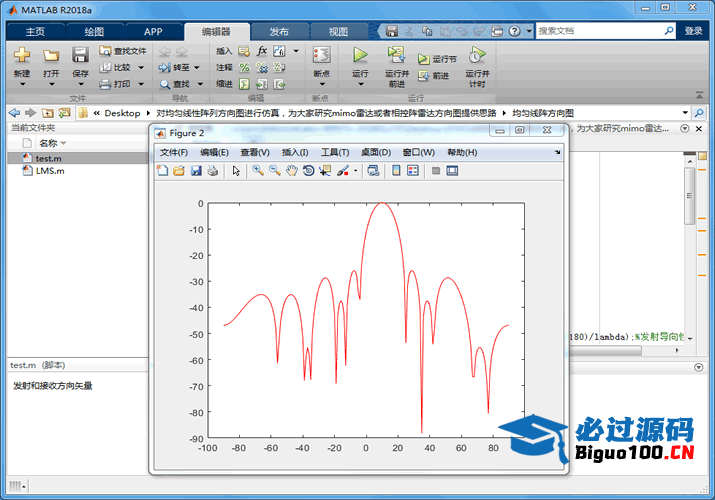This screenshot has width=715, height=500.
Task: Click the Print (打印) button
Action: point(116,84)
